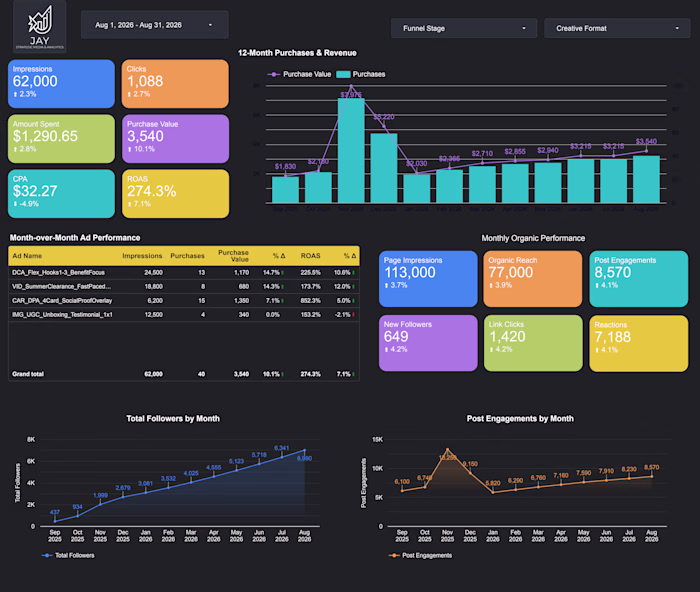Click the 6,100 engagements data label
The width and height of the screenshot is (700, 592).
(402, 482)
